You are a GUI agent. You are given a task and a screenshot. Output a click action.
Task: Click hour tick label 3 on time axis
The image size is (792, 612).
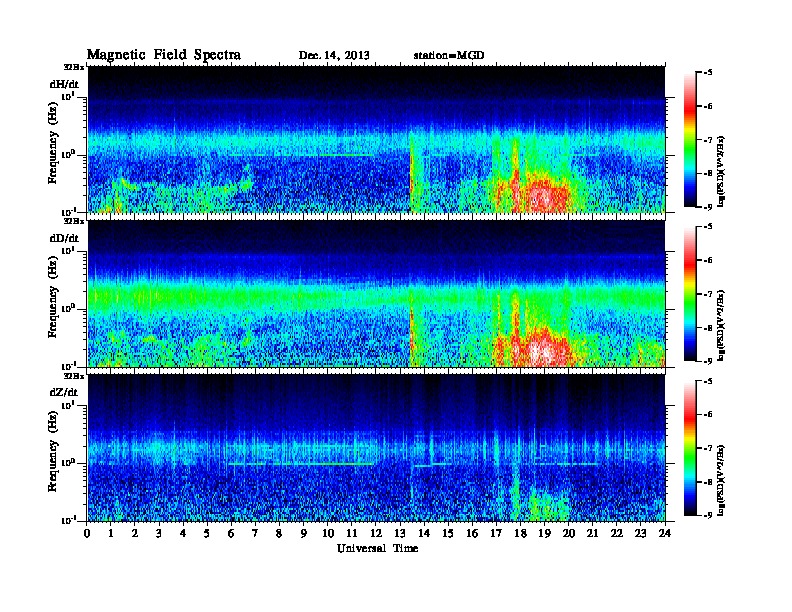coord(159,534)
